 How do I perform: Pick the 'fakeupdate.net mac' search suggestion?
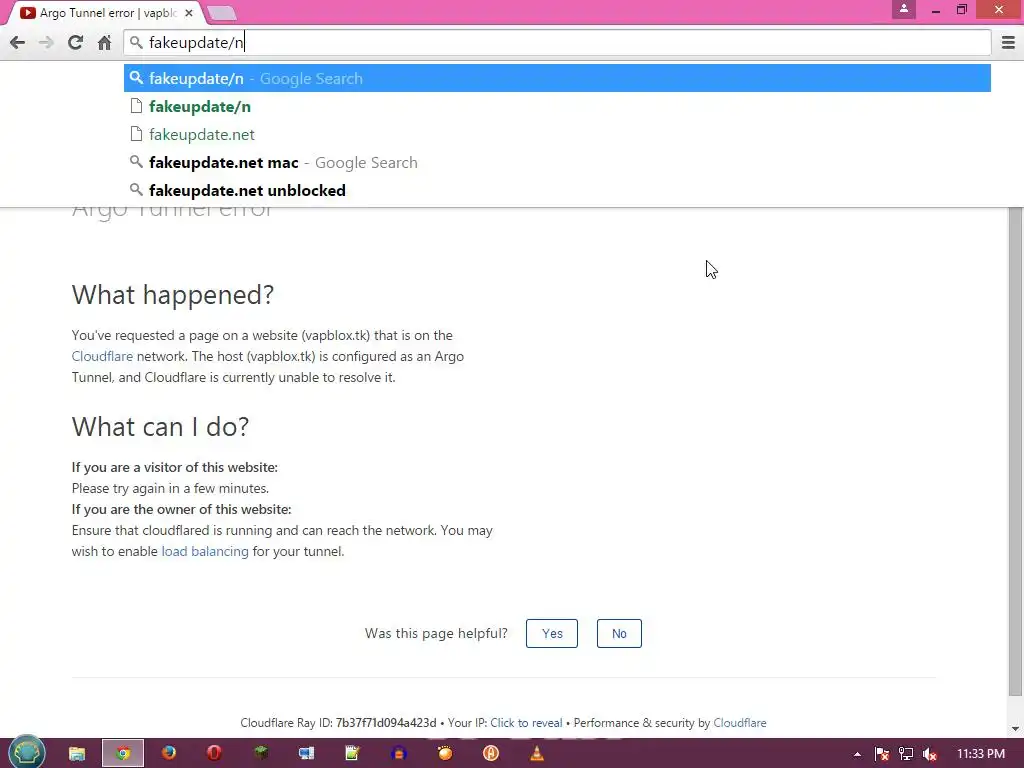pos(557,163)
